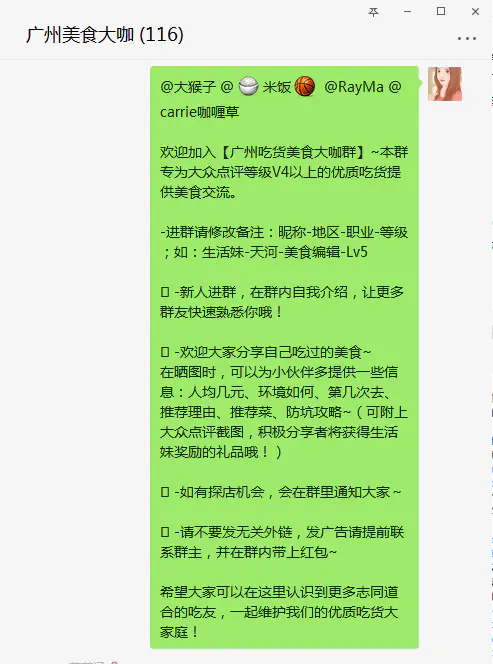Click the closing 希望大家 paragraph

tap(279, 612)
